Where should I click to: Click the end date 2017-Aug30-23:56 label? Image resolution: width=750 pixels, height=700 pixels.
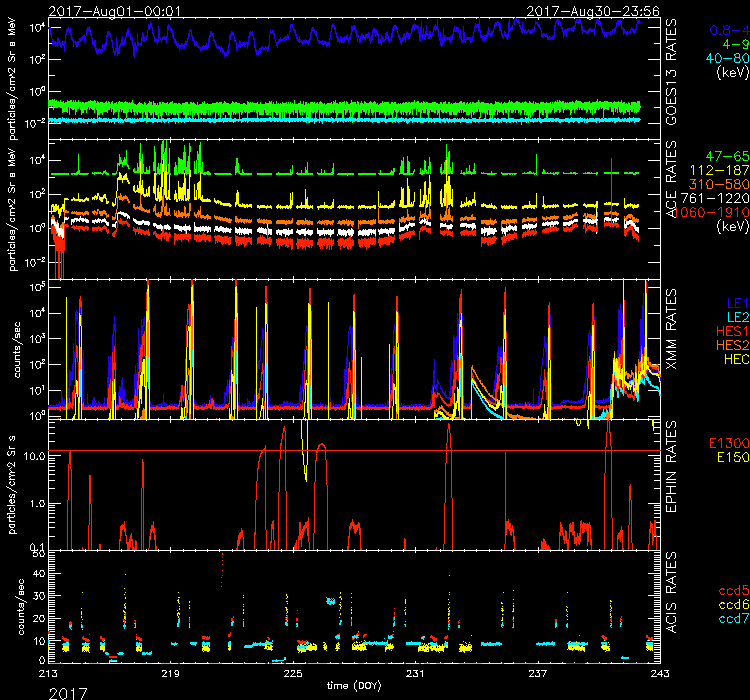592,8
